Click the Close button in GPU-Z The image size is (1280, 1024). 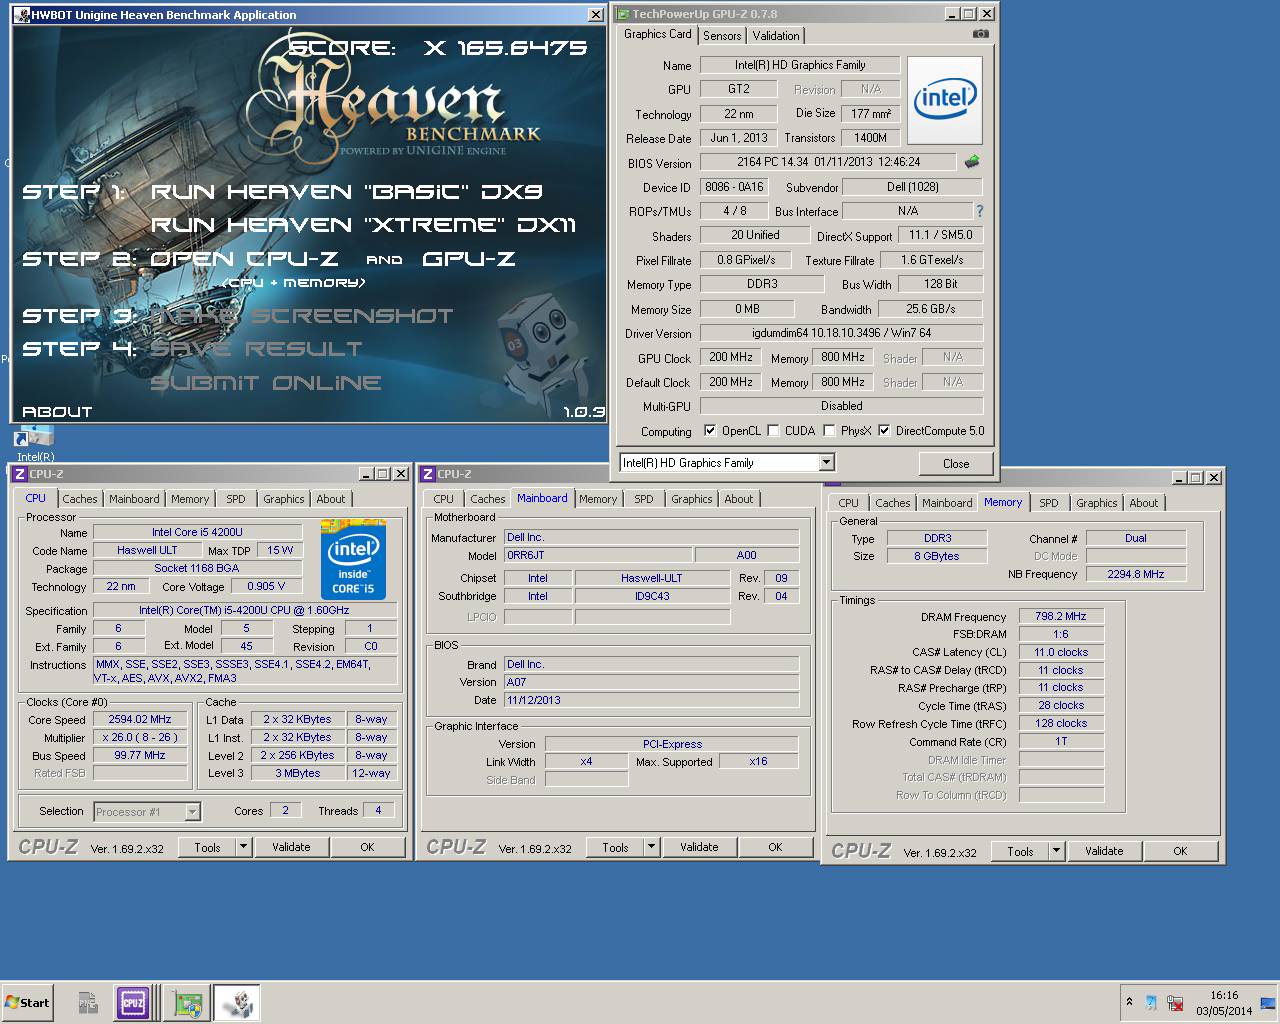956,464
